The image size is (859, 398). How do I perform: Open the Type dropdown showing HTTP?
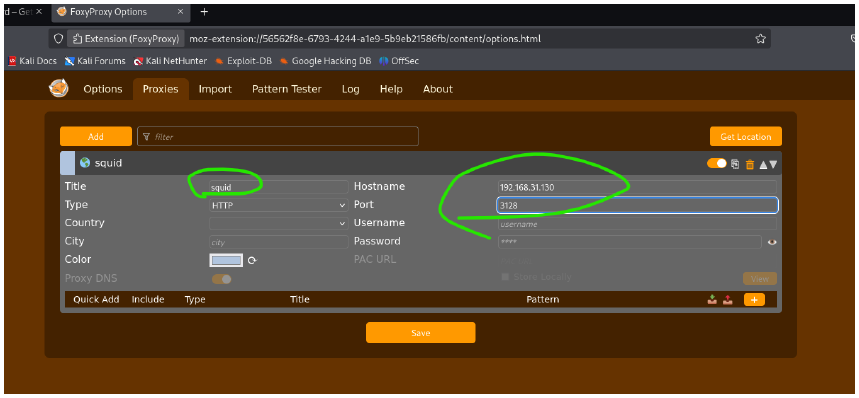point(278,205)
